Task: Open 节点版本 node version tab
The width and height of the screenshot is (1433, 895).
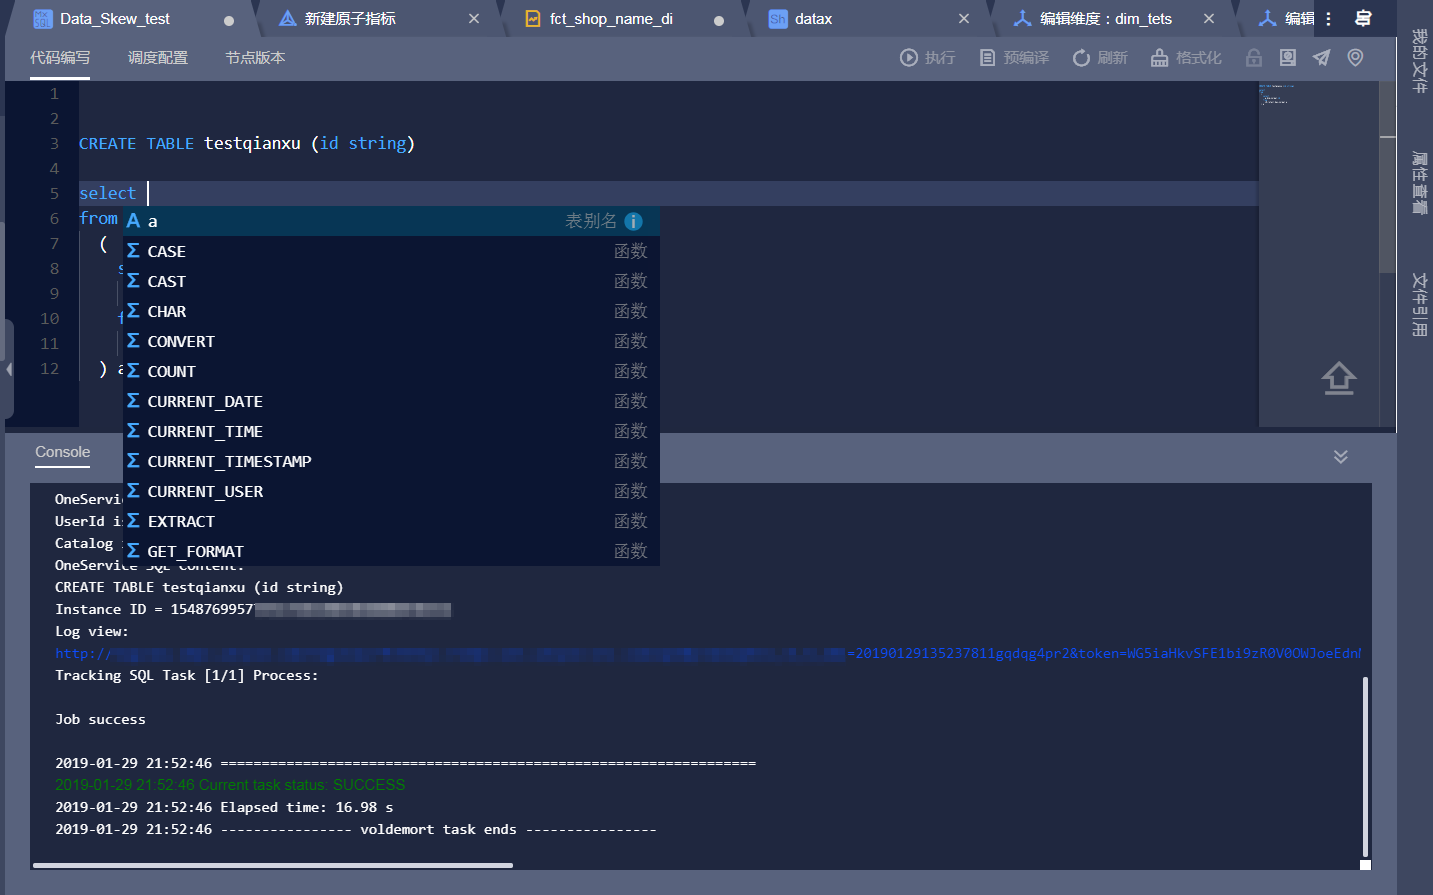Action: tap(255, 58)
